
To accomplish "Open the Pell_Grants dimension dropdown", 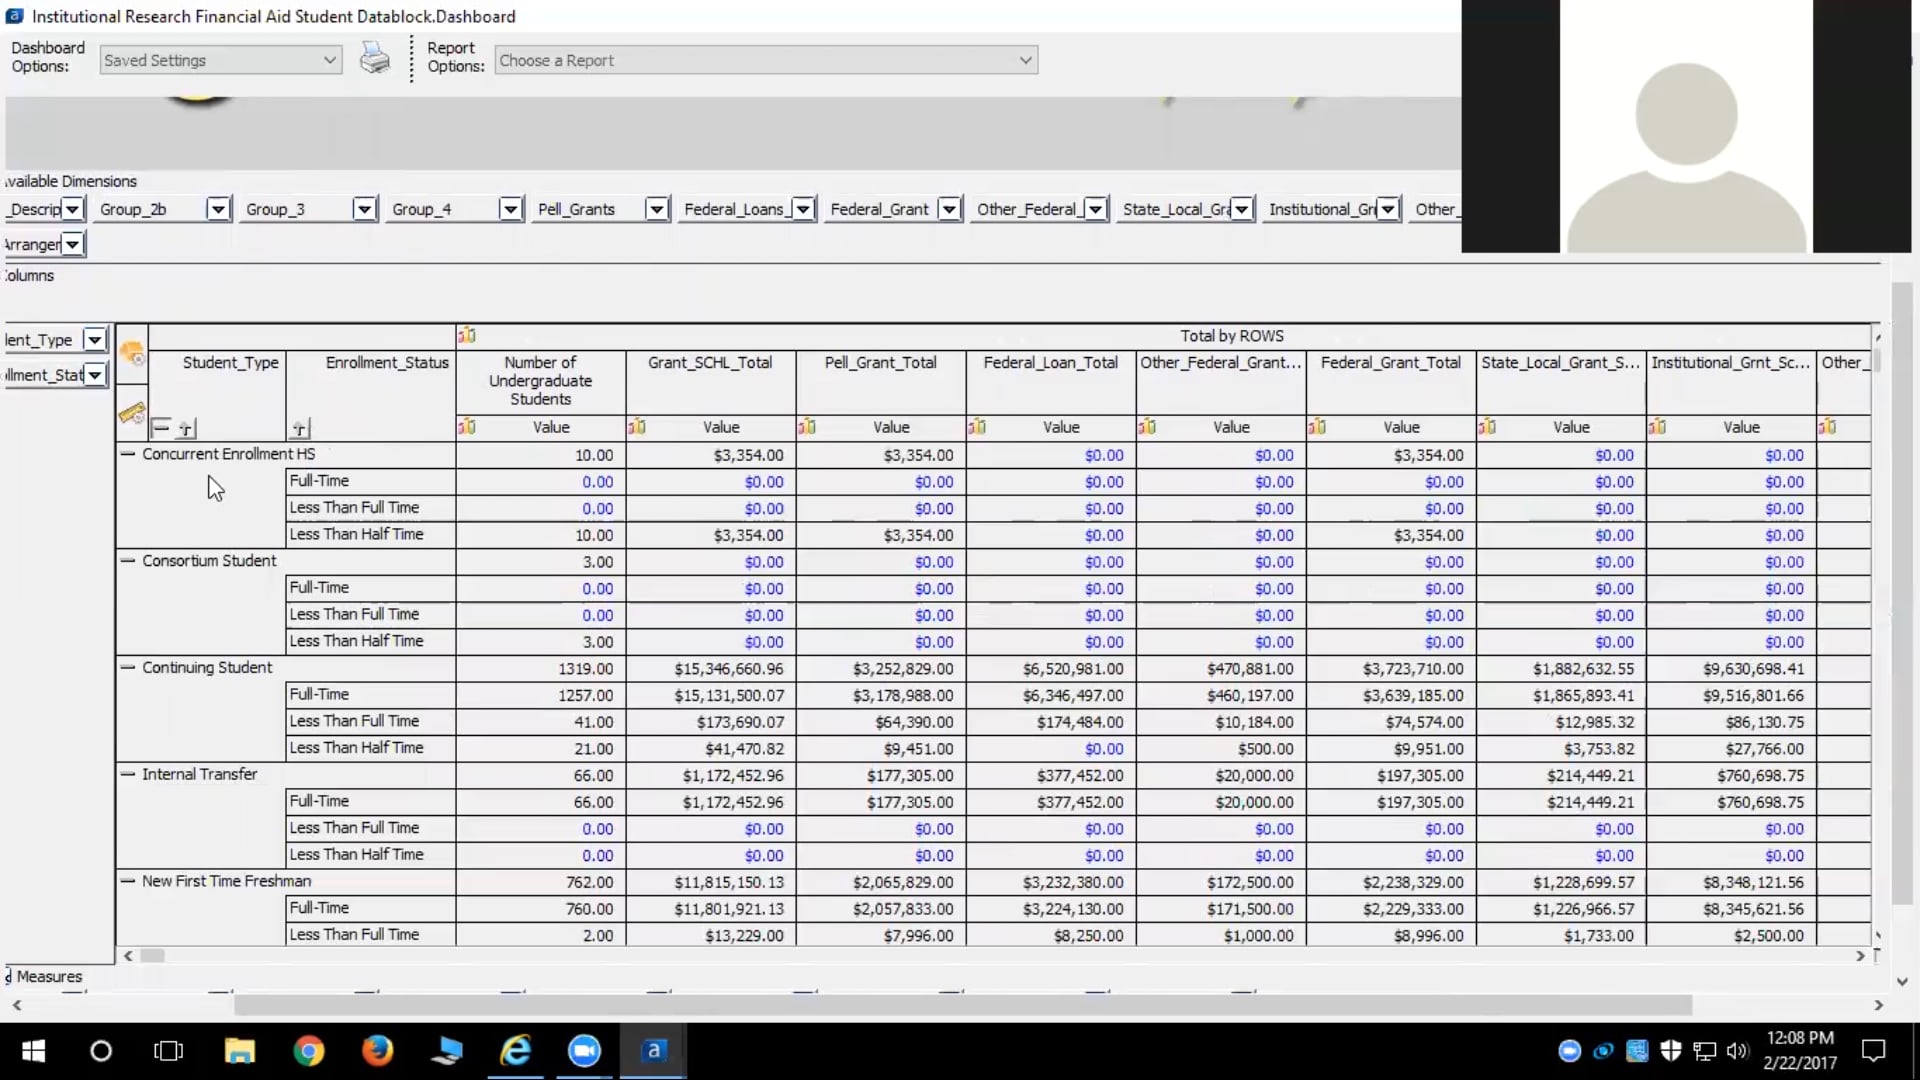I will pos(656,209).
